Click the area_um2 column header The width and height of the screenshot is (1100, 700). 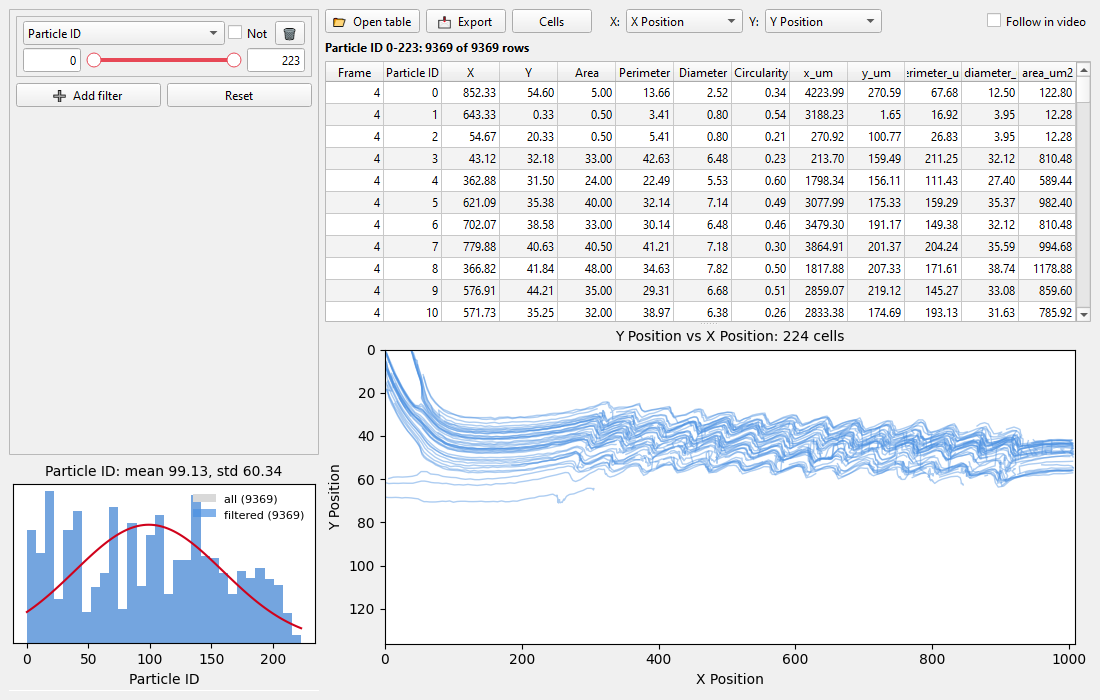click(x=1047, y=72)
